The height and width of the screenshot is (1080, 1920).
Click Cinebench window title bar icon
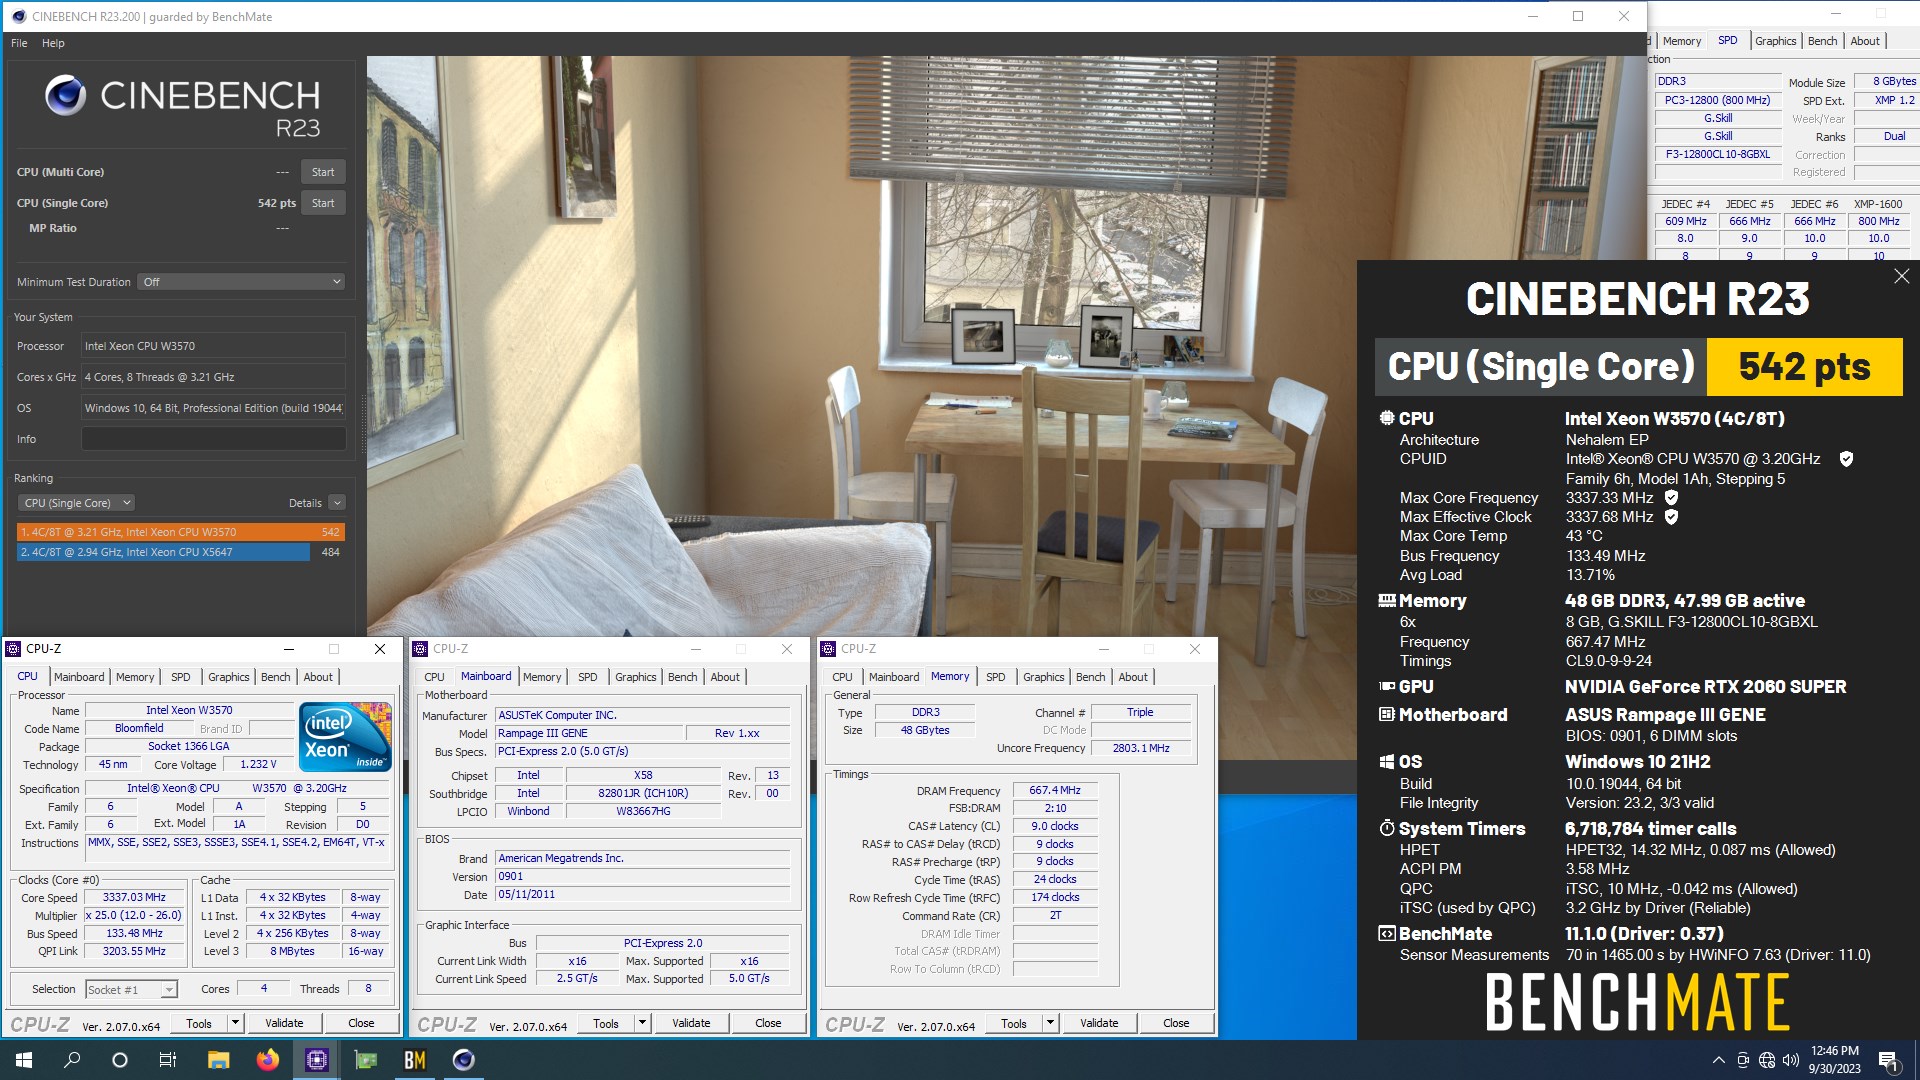pos(18,16)
